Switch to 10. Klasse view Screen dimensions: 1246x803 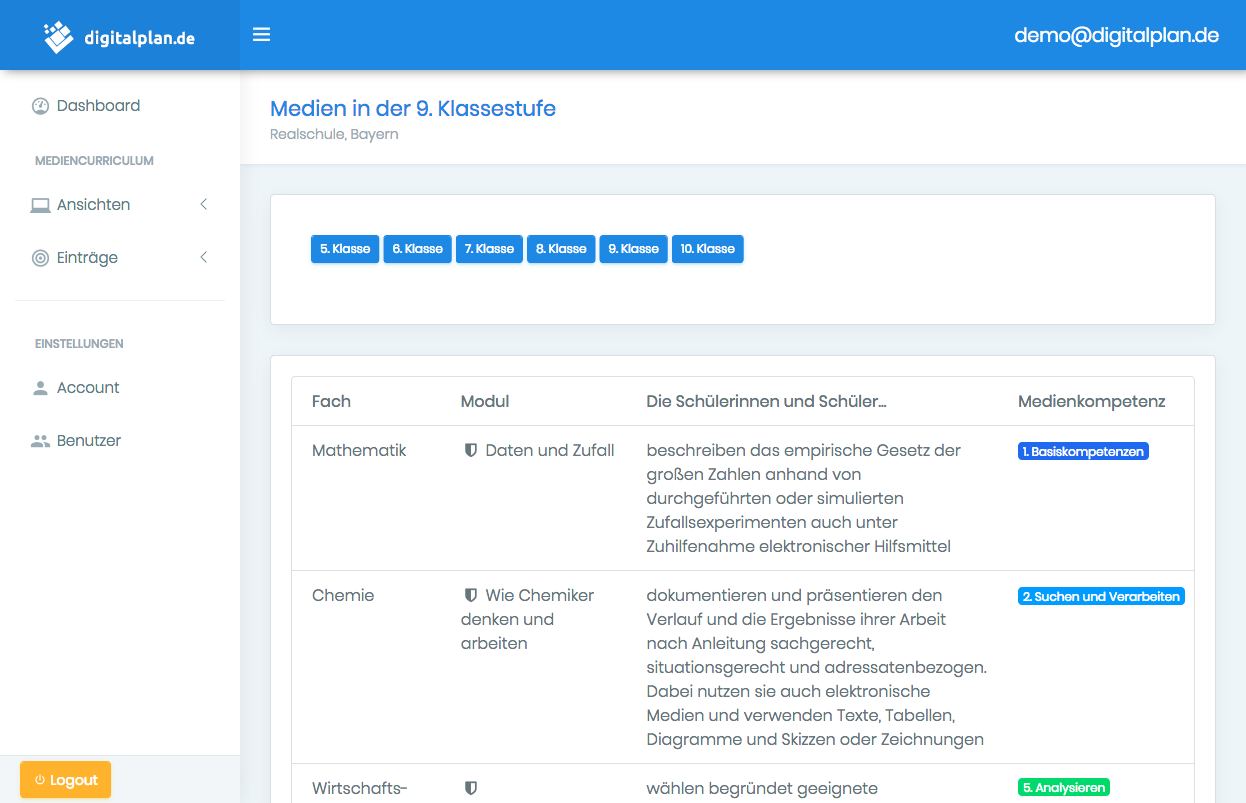707,249
